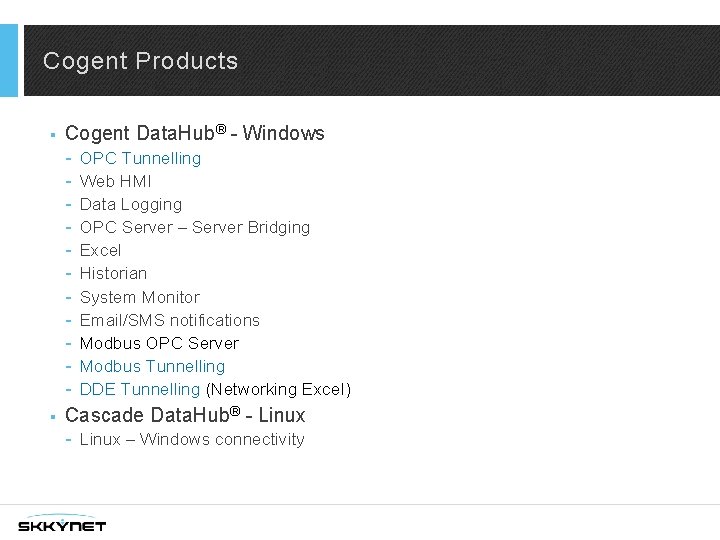Follow the Modbus Tunnelling link

[x=152, y=366]
